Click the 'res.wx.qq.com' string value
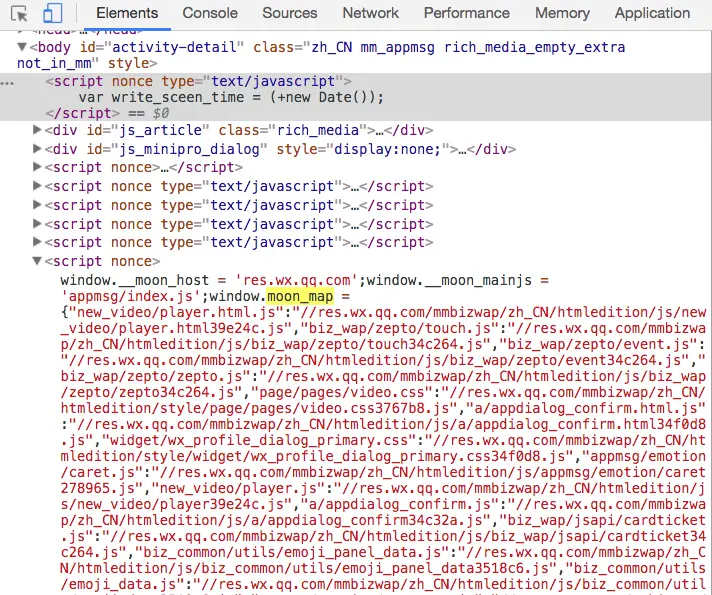Viewport: 712px width, 595px height. point(297,280)
